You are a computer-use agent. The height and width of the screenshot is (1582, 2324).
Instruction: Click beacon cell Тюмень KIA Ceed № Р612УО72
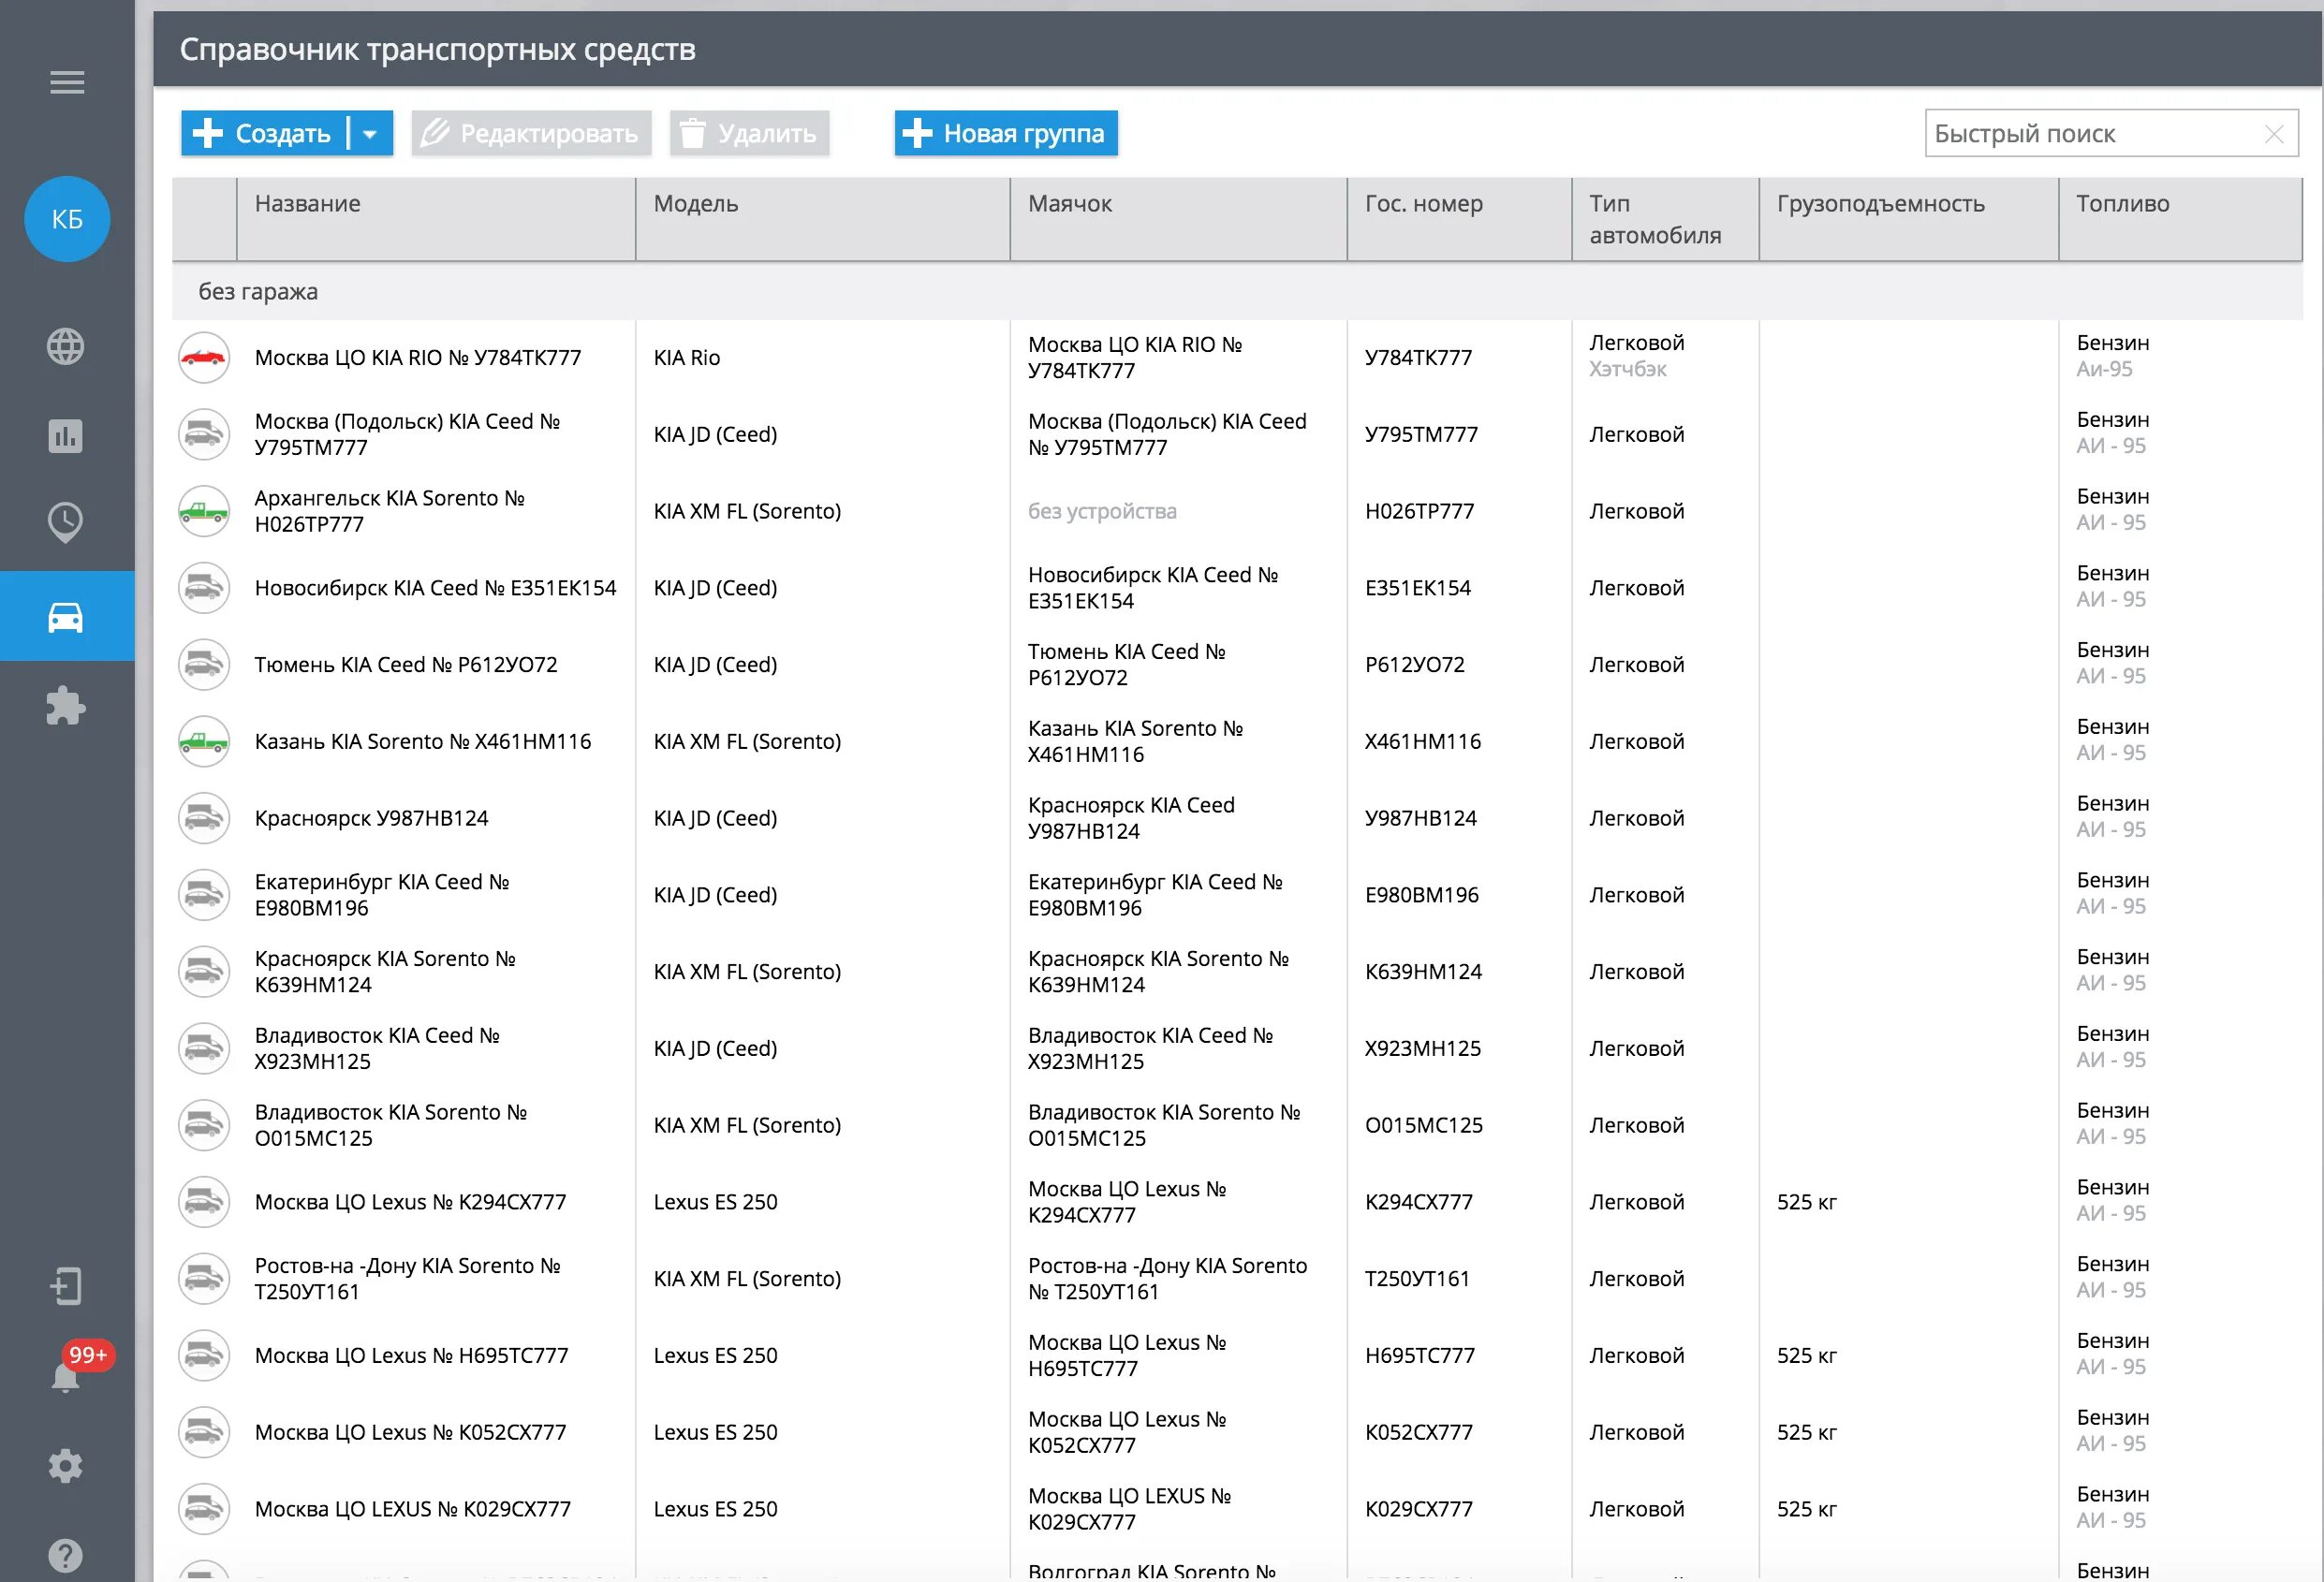[x=1127, y=665]
